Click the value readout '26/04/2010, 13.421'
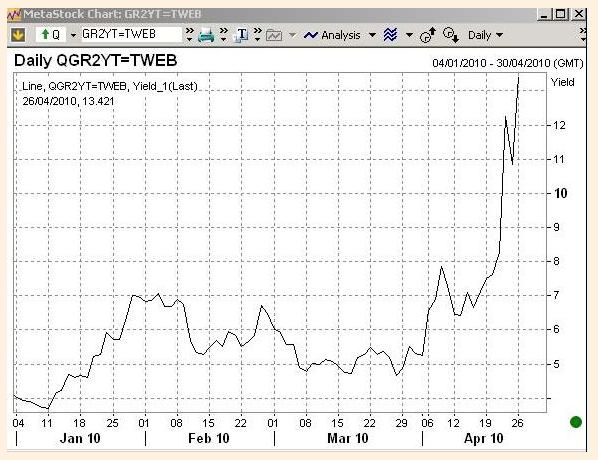598x460 pixels. click(x=68, y=101)
